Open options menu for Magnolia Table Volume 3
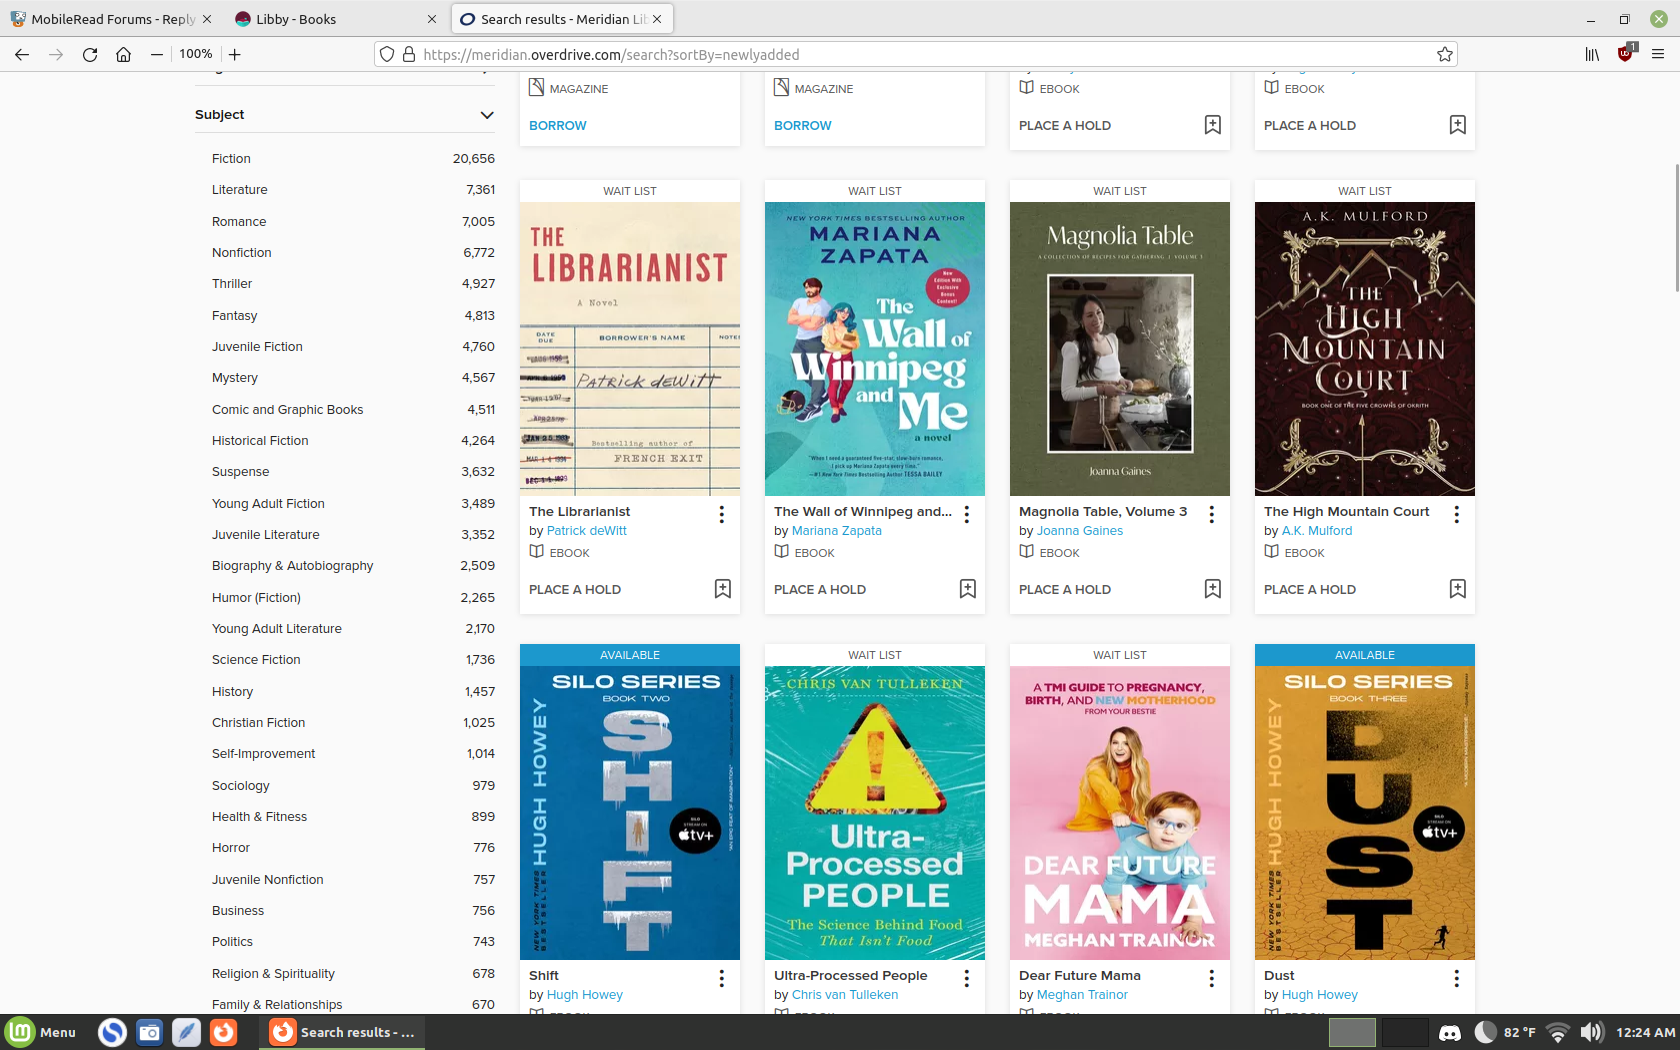Screen dimensions: 1680x1050 [x=1211, y=514]
